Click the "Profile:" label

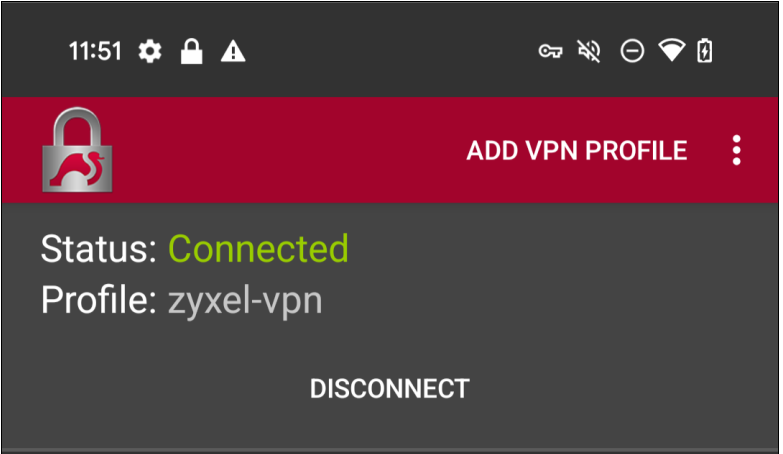tap(99, 300)
